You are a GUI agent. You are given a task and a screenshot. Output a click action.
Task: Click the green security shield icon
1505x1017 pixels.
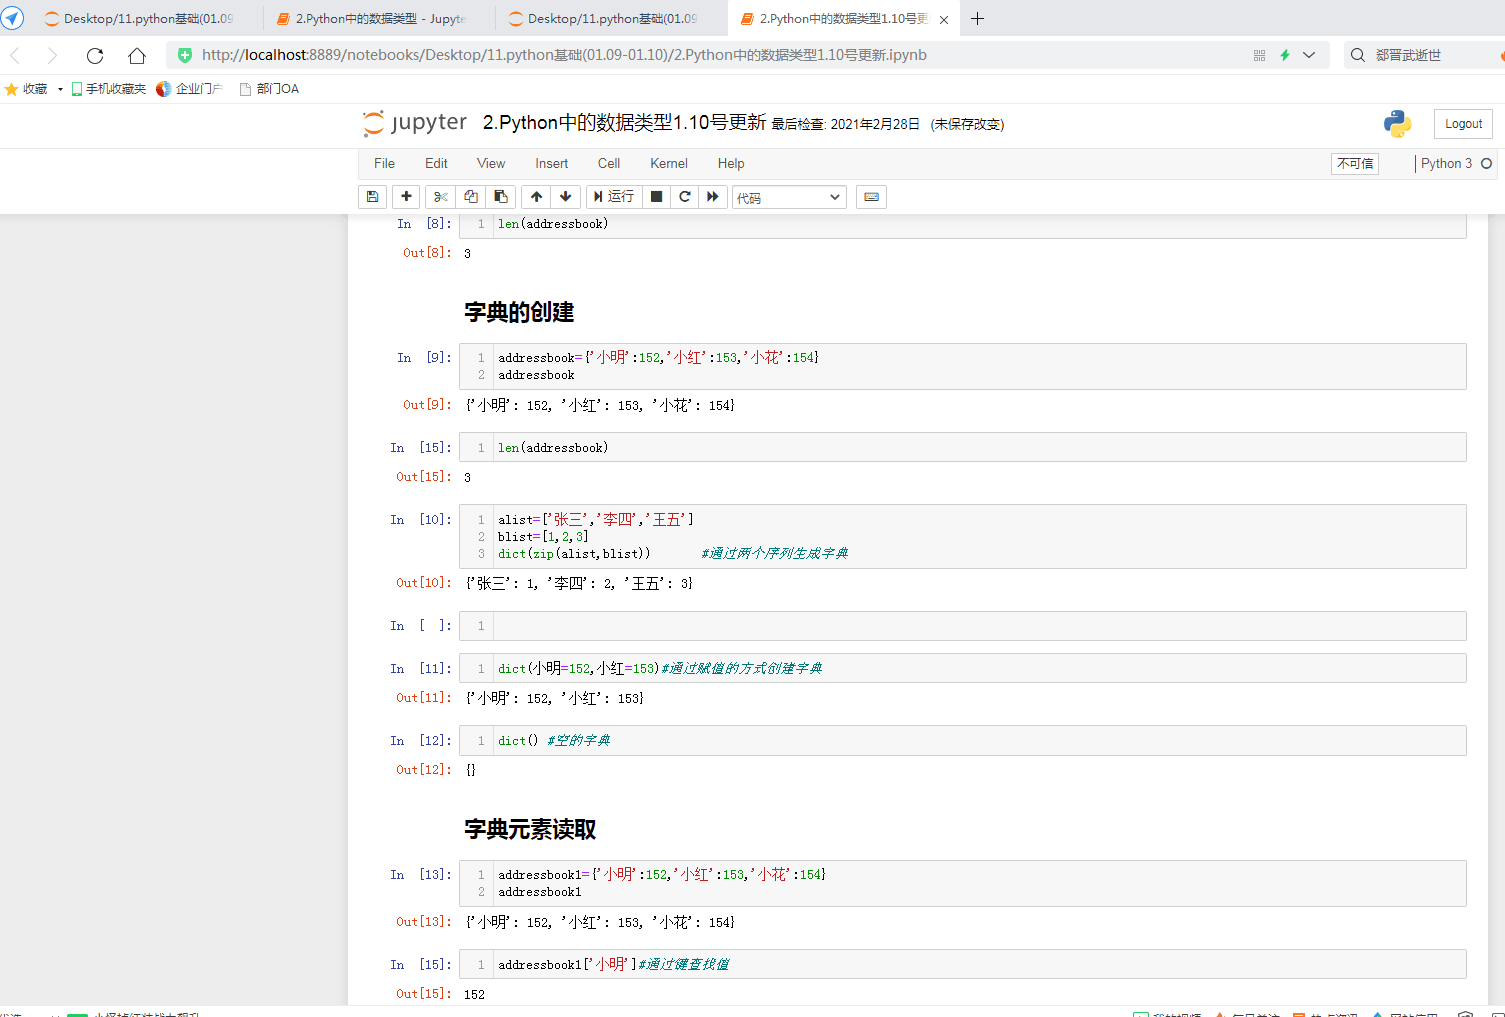pos(184,55)
